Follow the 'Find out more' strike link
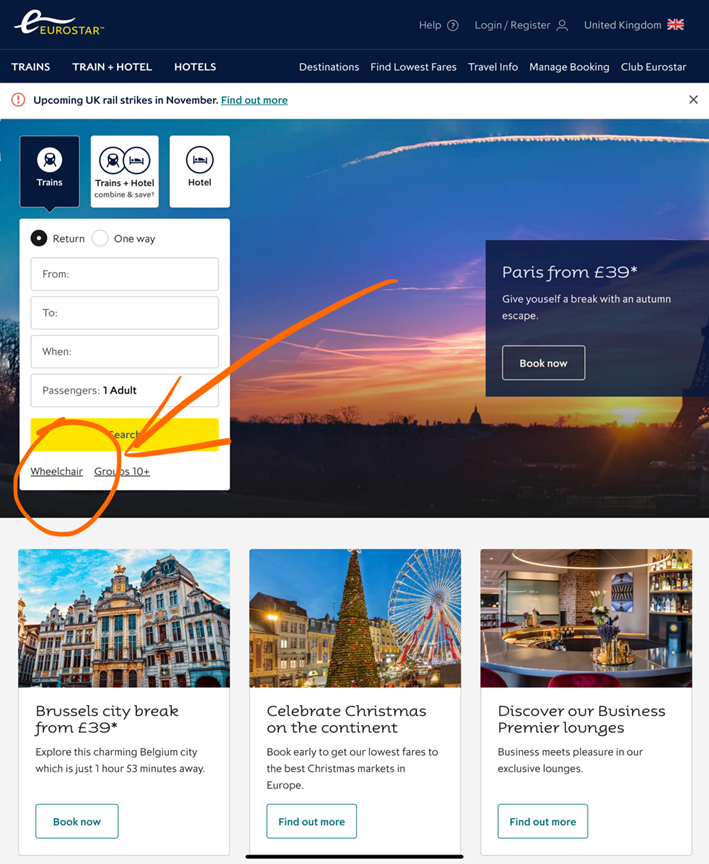 (254, 100)
